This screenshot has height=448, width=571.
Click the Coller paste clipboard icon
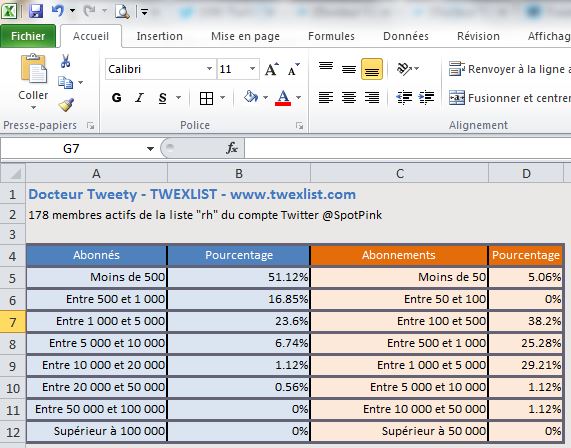coord(33,68)
